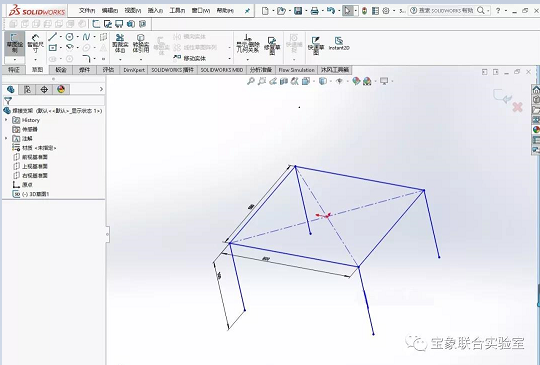Toggle the Sketch (草图绘制) mode button

pos(14,43)
